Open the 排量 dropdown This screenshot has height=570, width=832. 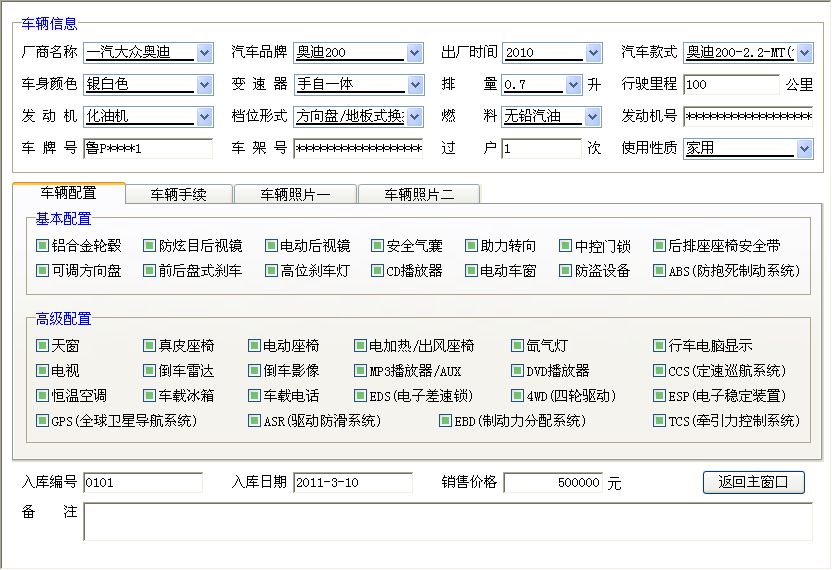pos(573,84)
